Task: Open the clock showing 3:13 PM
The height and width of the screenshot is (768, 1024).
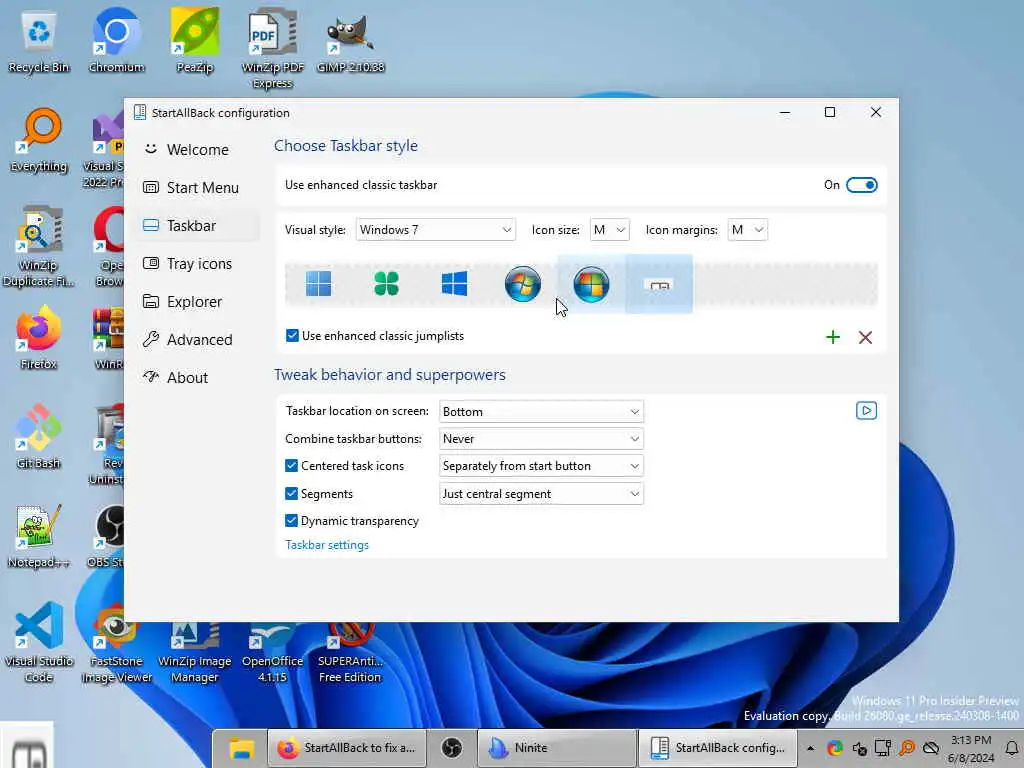Action: (x=971, y=749)
